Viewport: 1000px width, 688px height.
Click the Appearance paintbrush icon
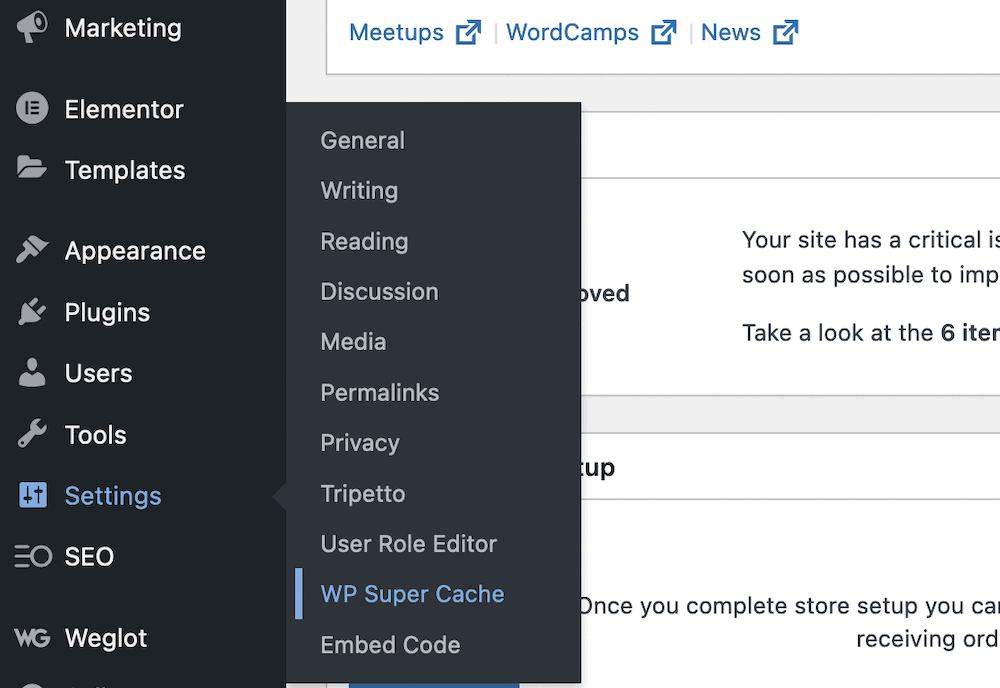[x=32, y=249]
